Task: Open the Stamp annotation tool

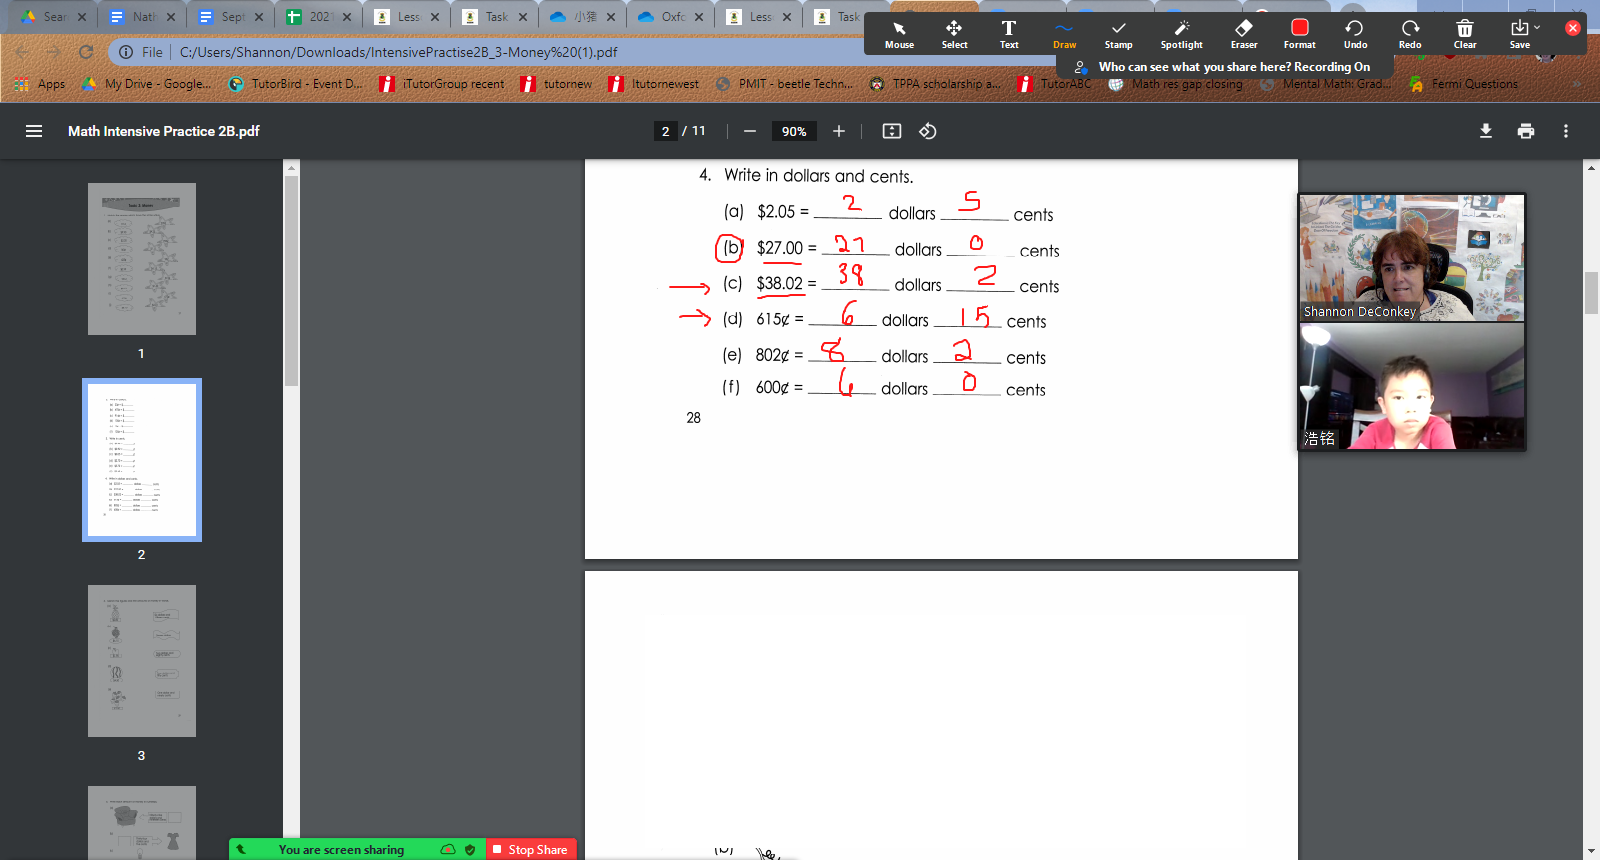Action: [1118, 34]
